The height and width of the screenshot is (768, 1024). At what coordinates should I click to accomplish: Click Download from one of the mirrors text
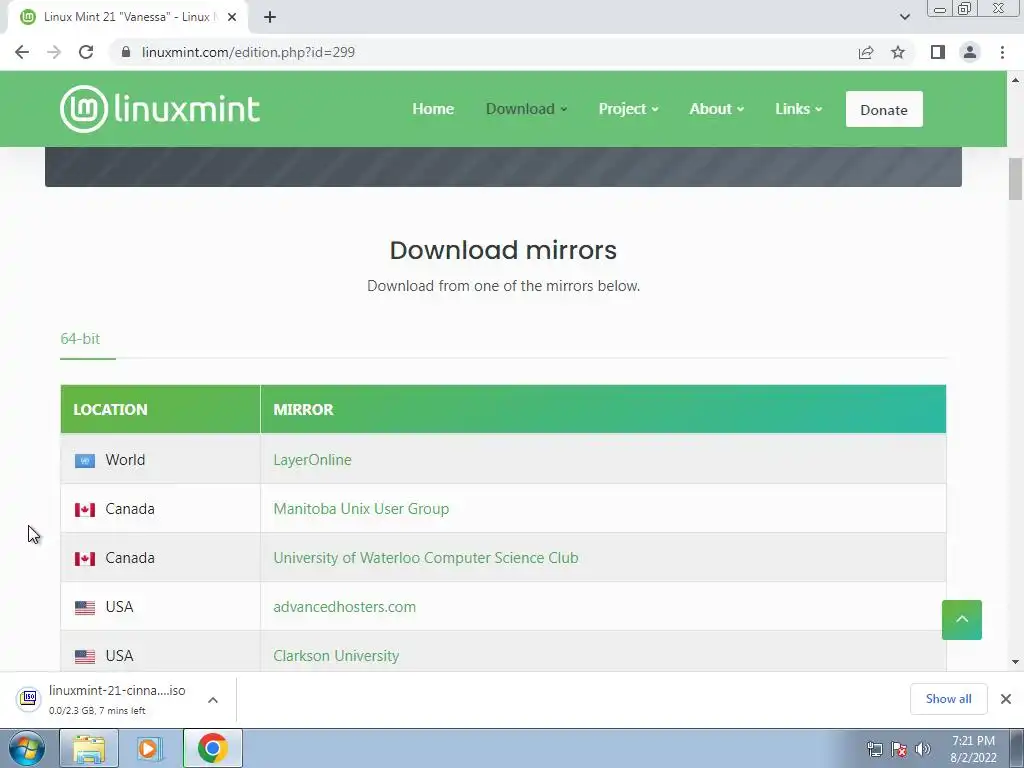pos(503,286)
